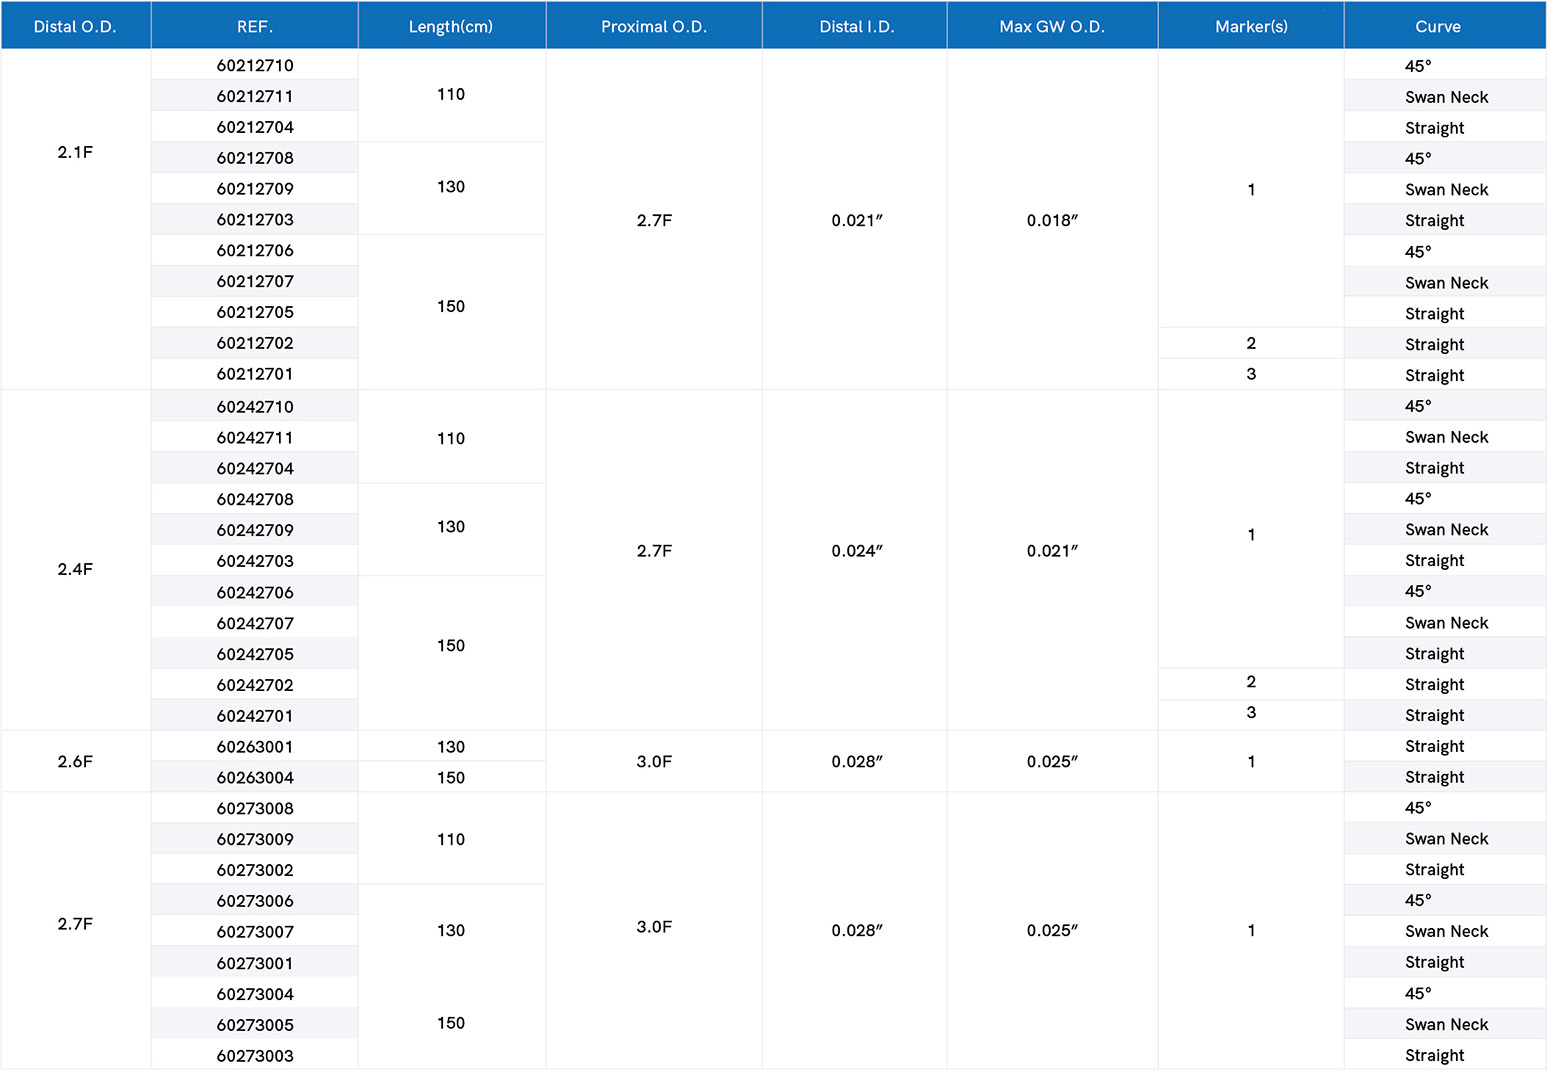Select REF cell 60273008
The image size is (1550, 1072).
(x=255, y=809)
